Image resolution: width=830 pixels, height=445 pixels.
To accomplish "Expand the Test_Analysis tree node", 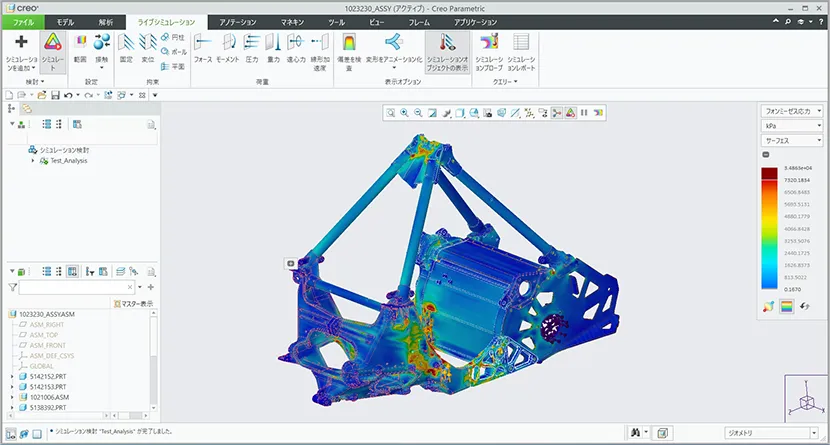I will coord(33,161).
